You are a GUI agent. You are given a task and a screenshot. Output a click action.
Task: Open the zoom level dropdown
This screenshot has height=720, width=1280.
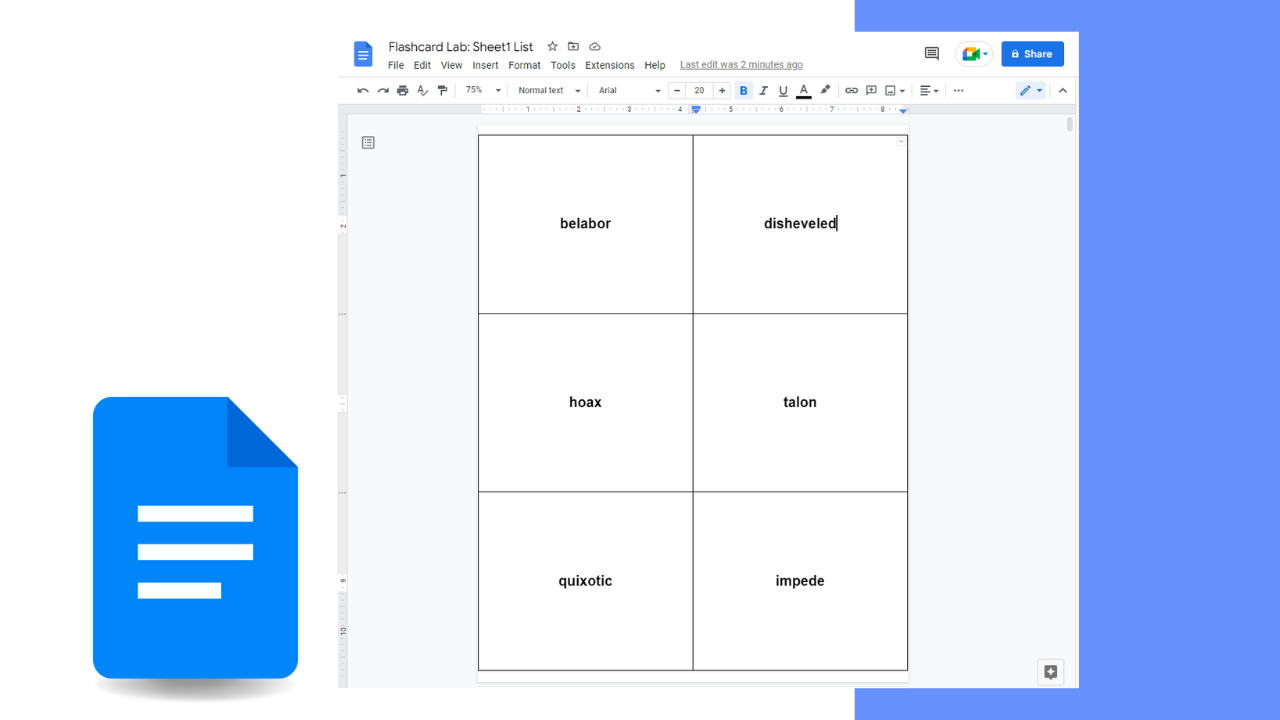coord(480,90)
